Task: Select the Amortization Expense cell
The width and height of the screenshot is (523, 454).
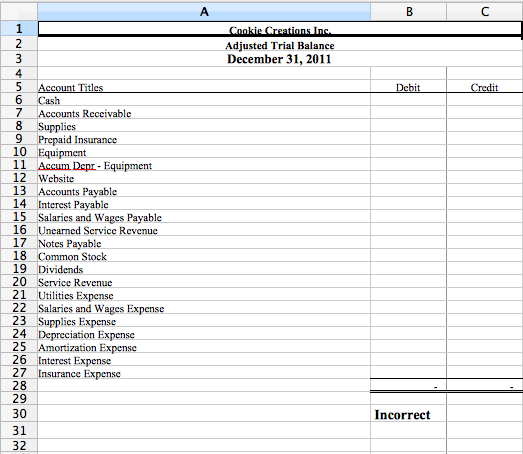Action: [204, 347]
